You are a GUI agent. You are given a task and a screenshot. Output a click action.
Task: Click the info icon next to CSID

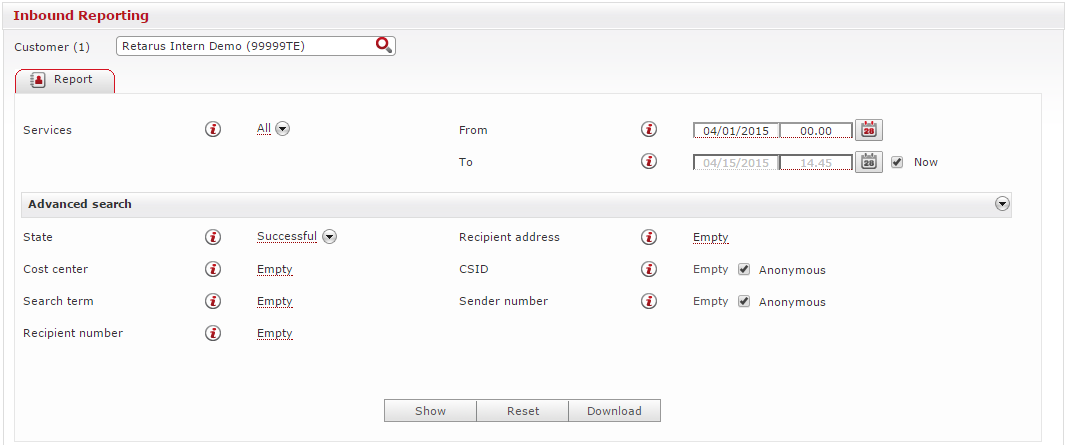pos(649,269)
